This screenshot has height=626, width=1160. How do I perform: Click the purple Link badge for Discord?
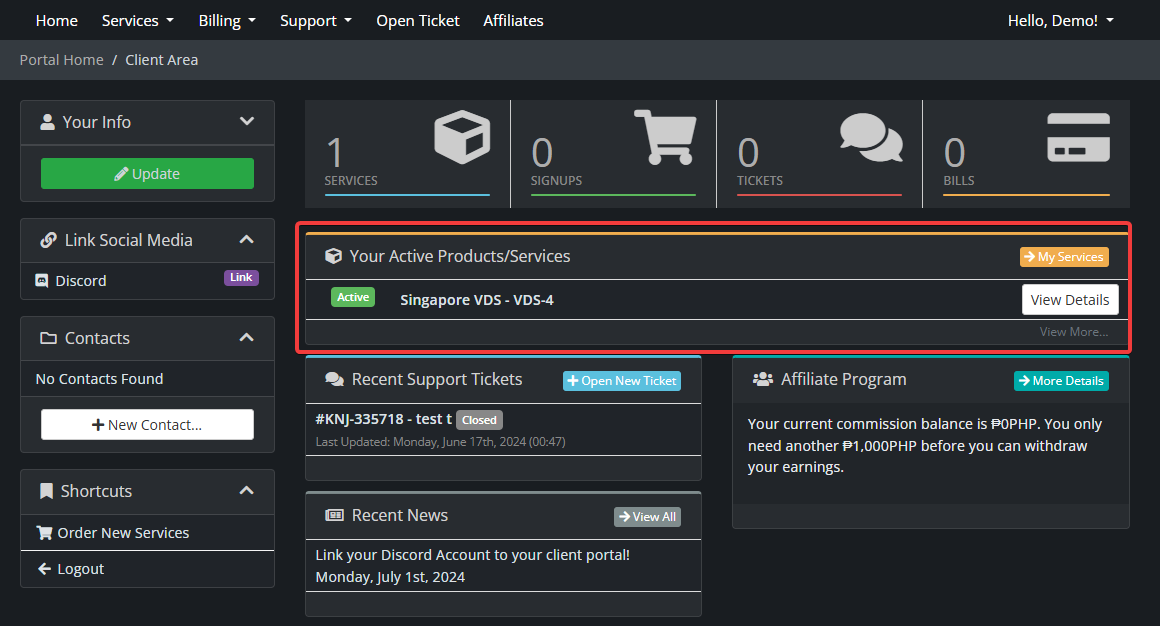(x=241, y=278)
